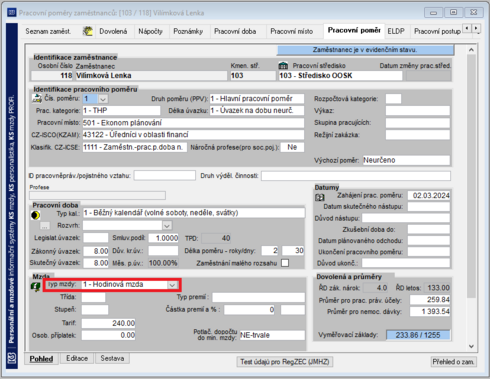490x379 pixels.
Task: Click the Zaměstnanec name field Vilímková Lenka
Action: [x=151, y=76]
